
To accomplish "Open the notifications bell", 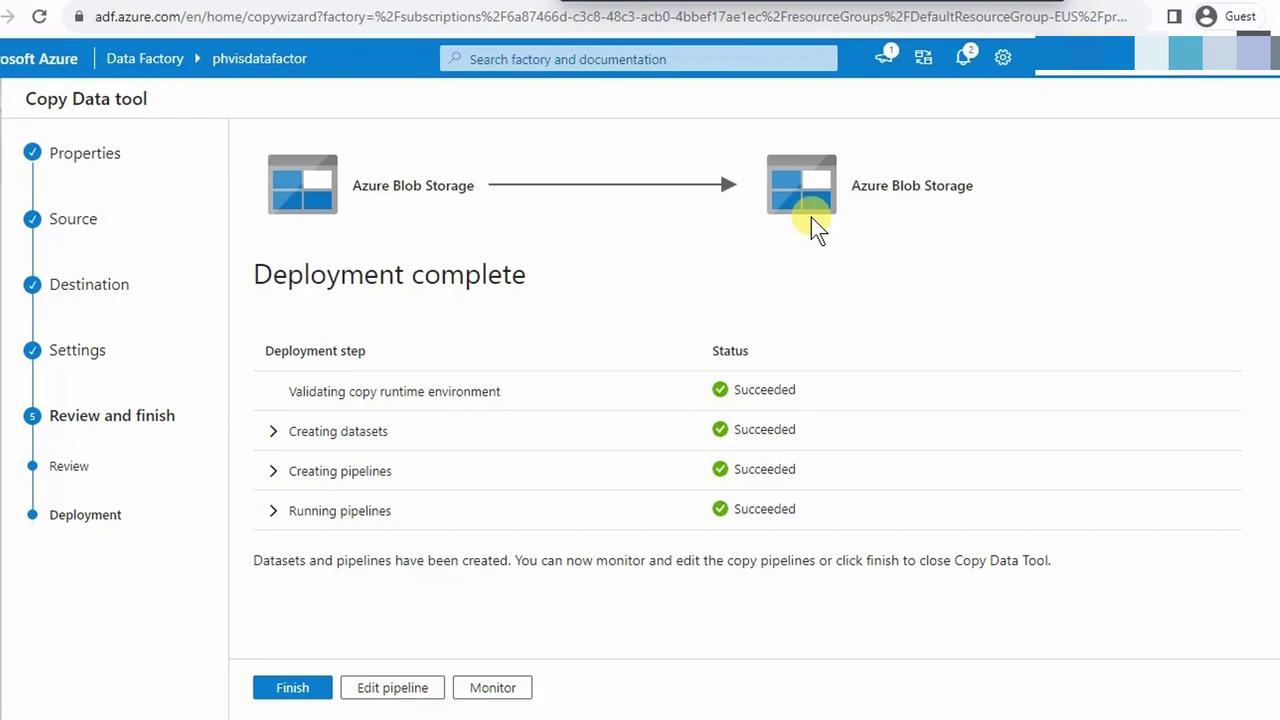I will [963, 58].
